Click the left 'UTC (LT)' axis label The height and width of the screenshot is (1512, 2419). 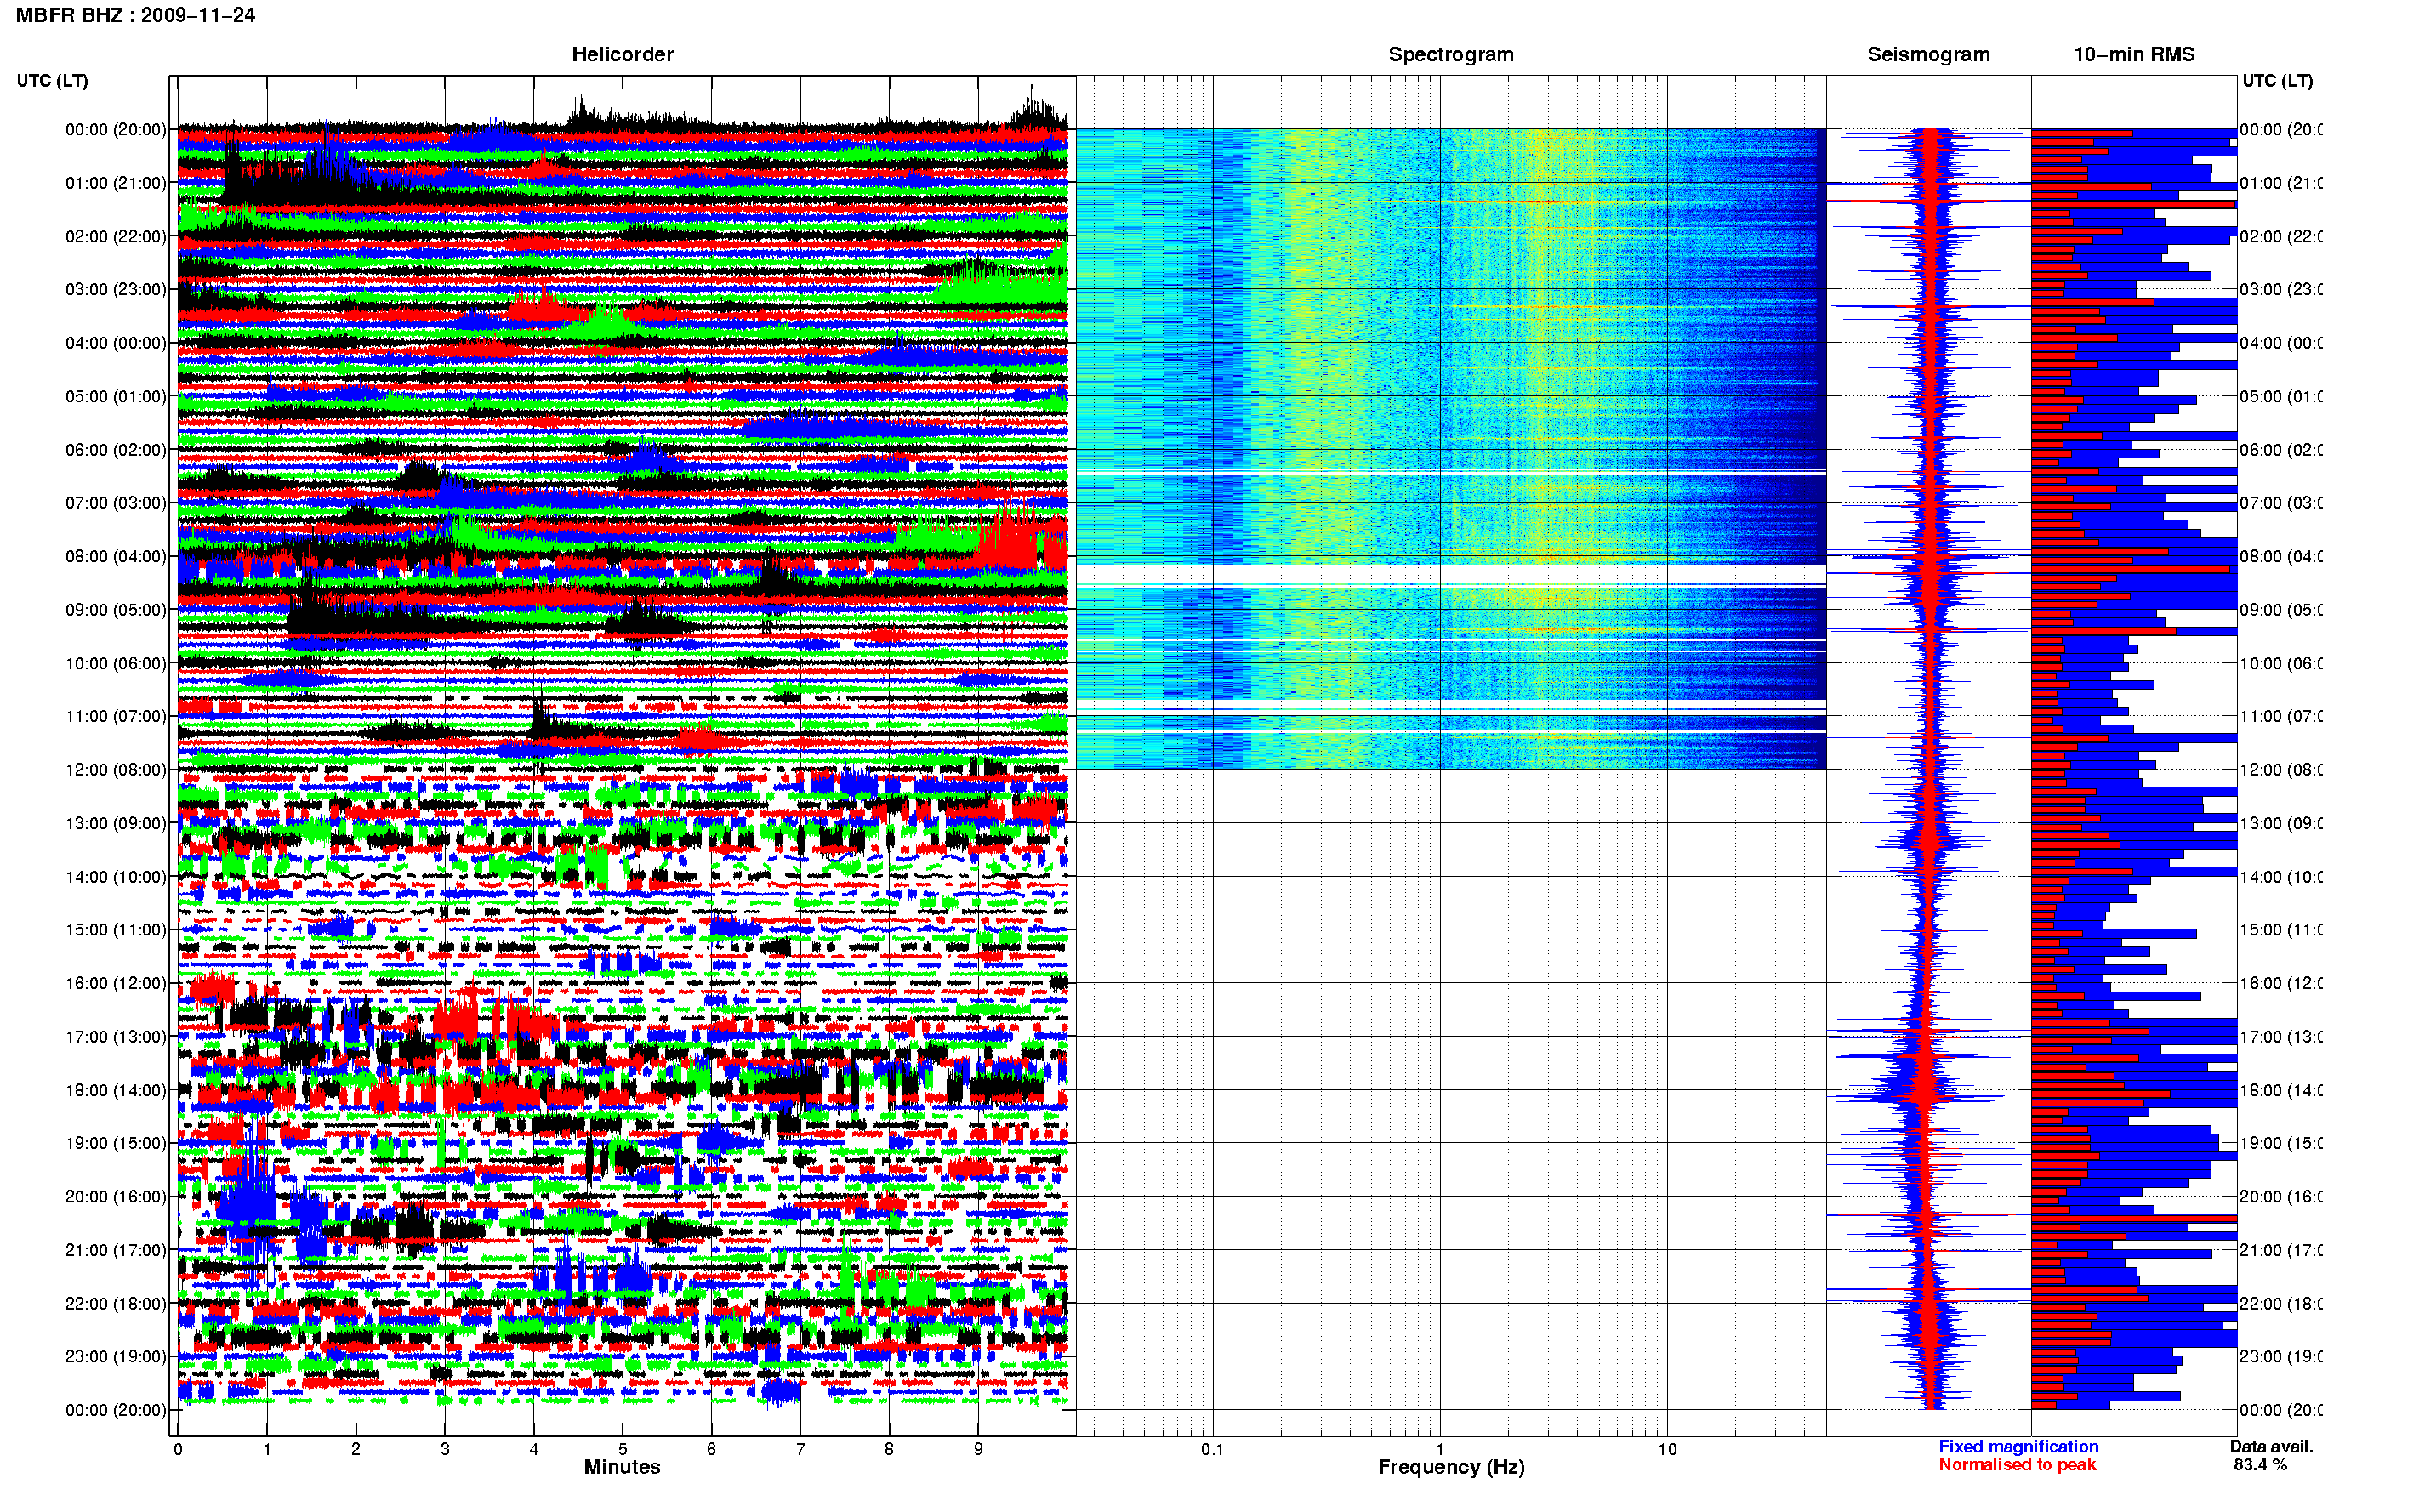tap(52, 80)
